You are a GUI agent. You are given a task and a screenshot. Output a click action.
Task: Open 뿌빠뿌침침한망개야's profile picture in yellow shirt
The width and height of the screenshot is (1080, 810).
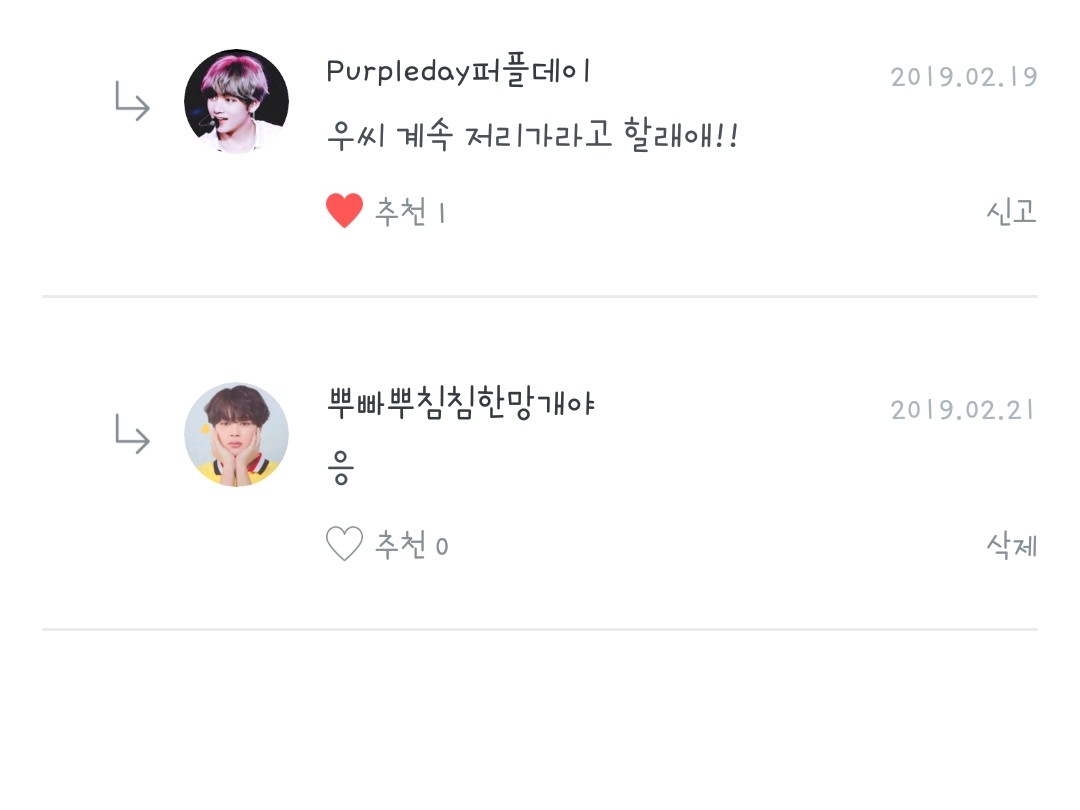(236, 435)
